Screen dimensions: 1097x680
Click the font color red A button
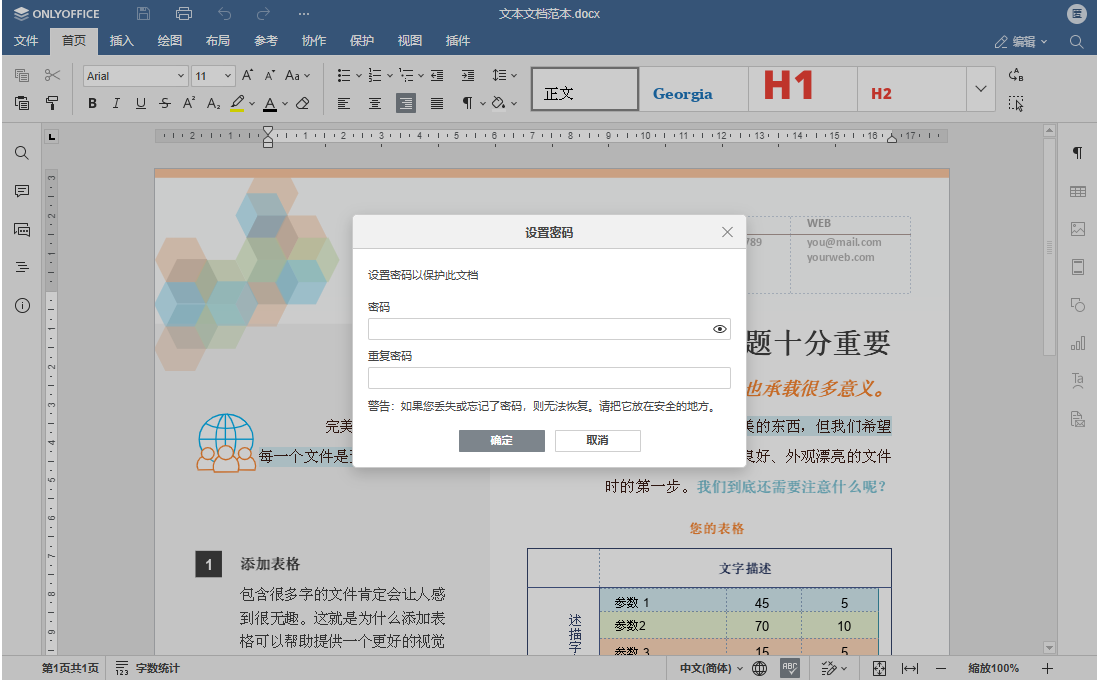(x=270, y=104)
